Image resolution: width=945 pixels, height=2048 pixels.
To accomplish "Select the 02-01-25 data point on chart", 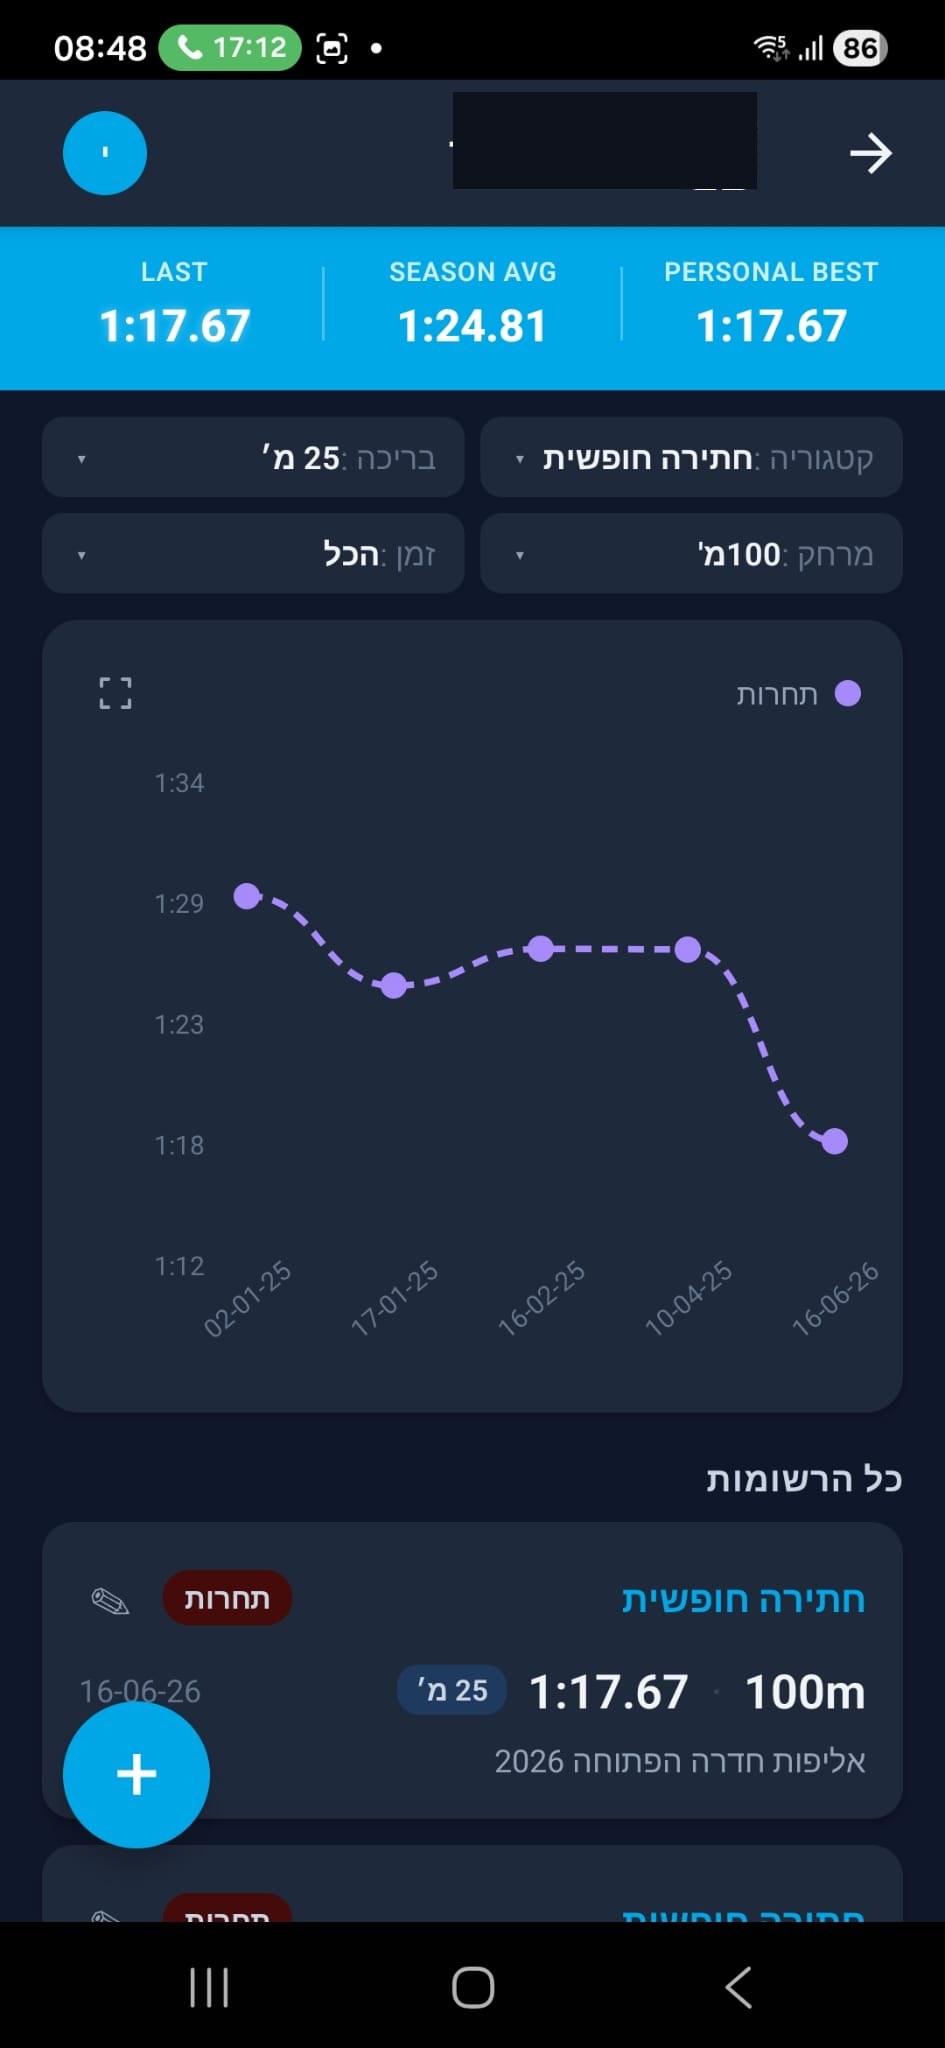I will tap(247, 896).
